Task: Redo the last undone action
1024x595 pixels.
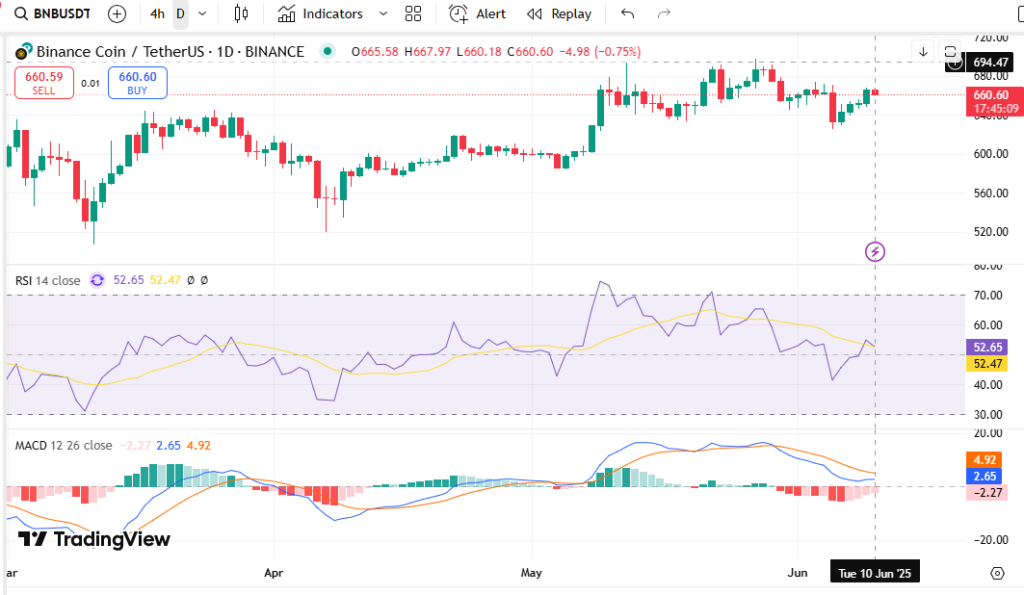Action: tap(664, 14)
